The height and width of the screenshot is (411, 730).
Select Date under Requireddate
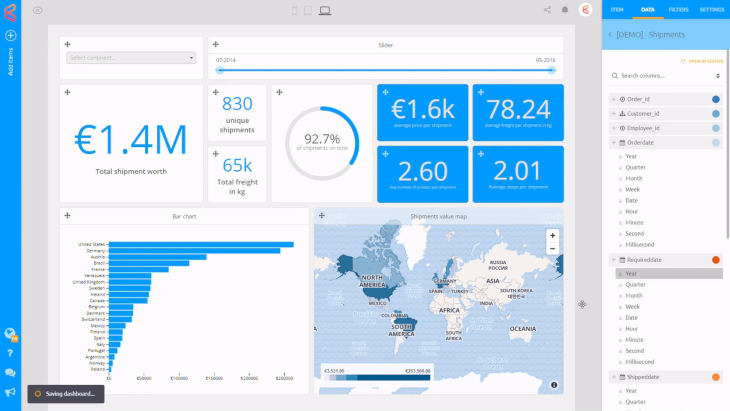pyautogui.click(x=631, y=318)
